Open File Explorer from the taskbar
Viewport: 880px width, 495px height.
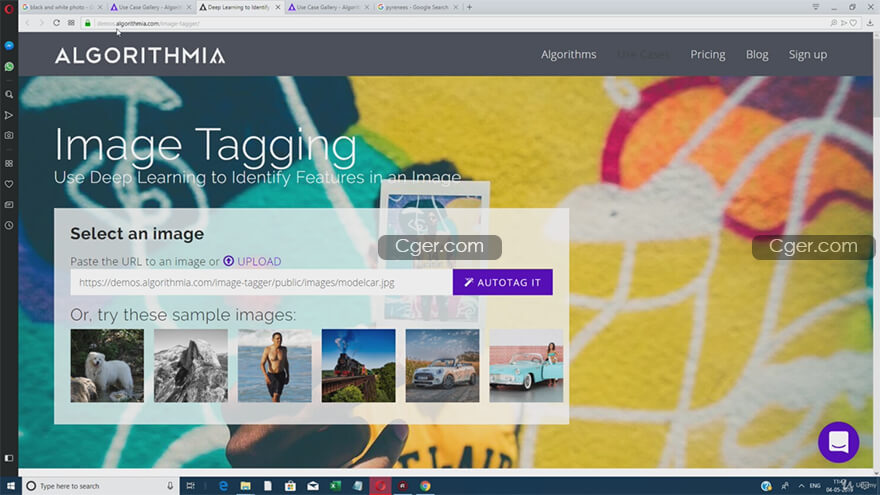pyautogui.click(x=245, y=486)
